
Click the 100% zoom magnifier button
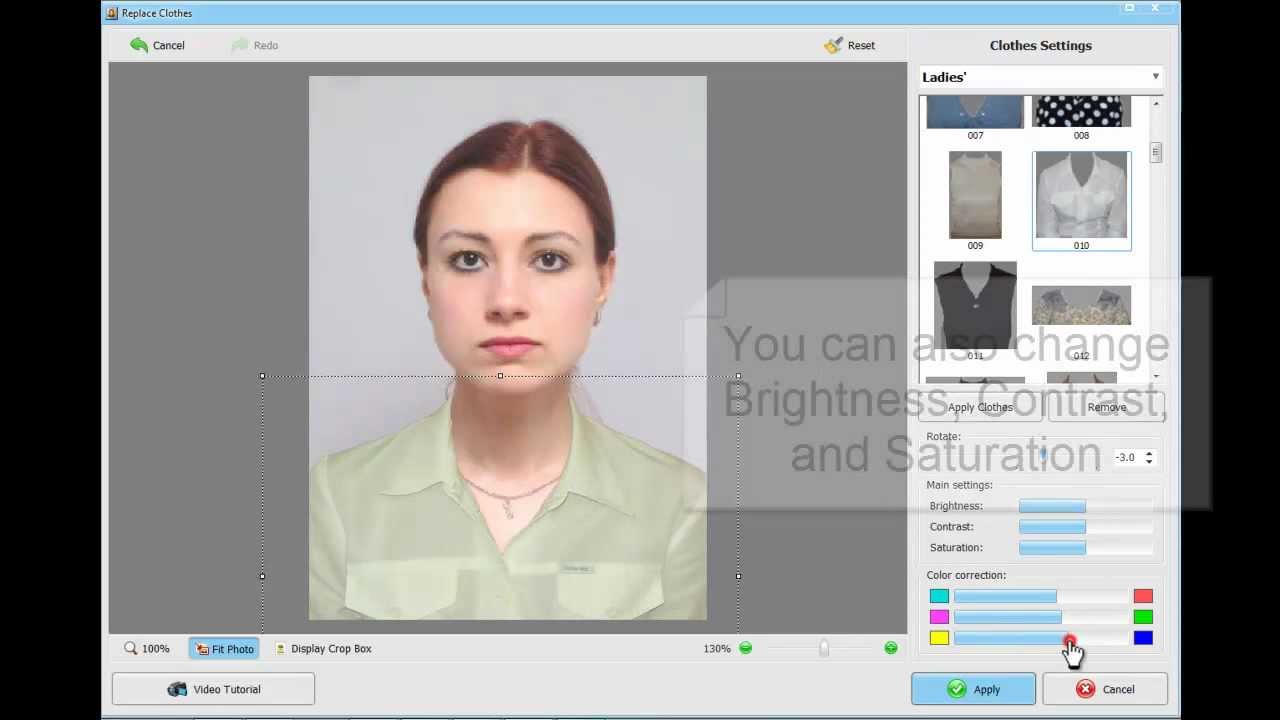pos(147,648)
